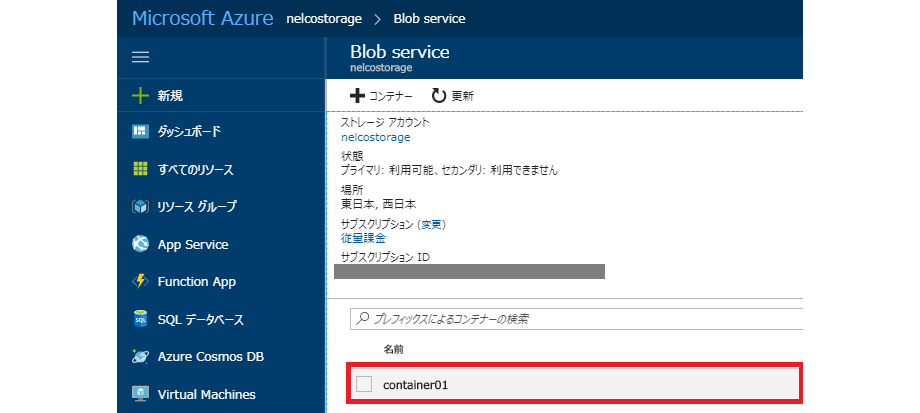
Task: Click the App Service globe icon
Action: point(140,244)
